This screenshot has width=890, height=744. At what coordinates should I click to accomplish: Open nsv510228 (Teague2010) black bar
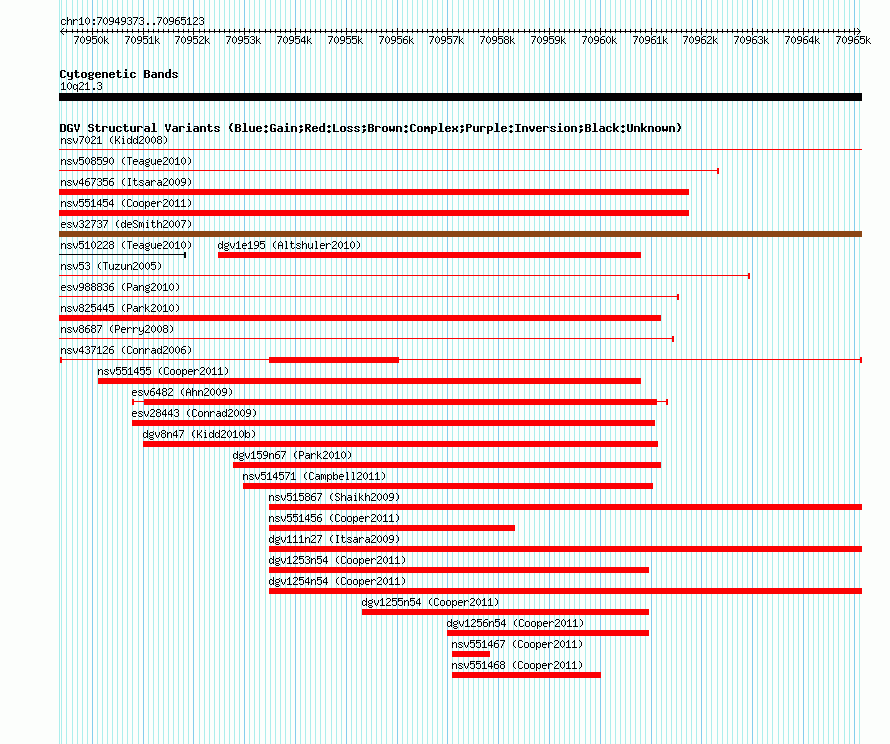click(123, 255)
